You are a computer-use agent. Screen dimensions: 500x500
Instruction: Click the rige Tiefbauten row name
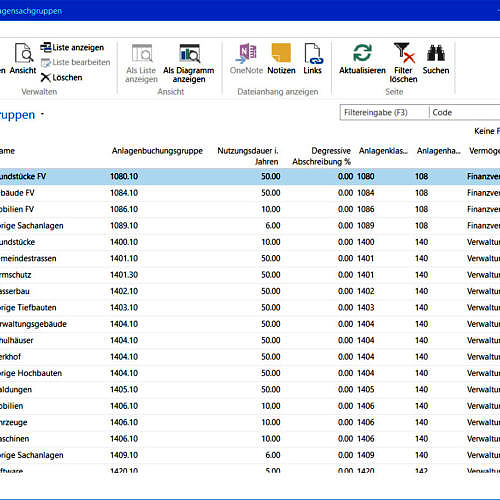click(28, 307)
